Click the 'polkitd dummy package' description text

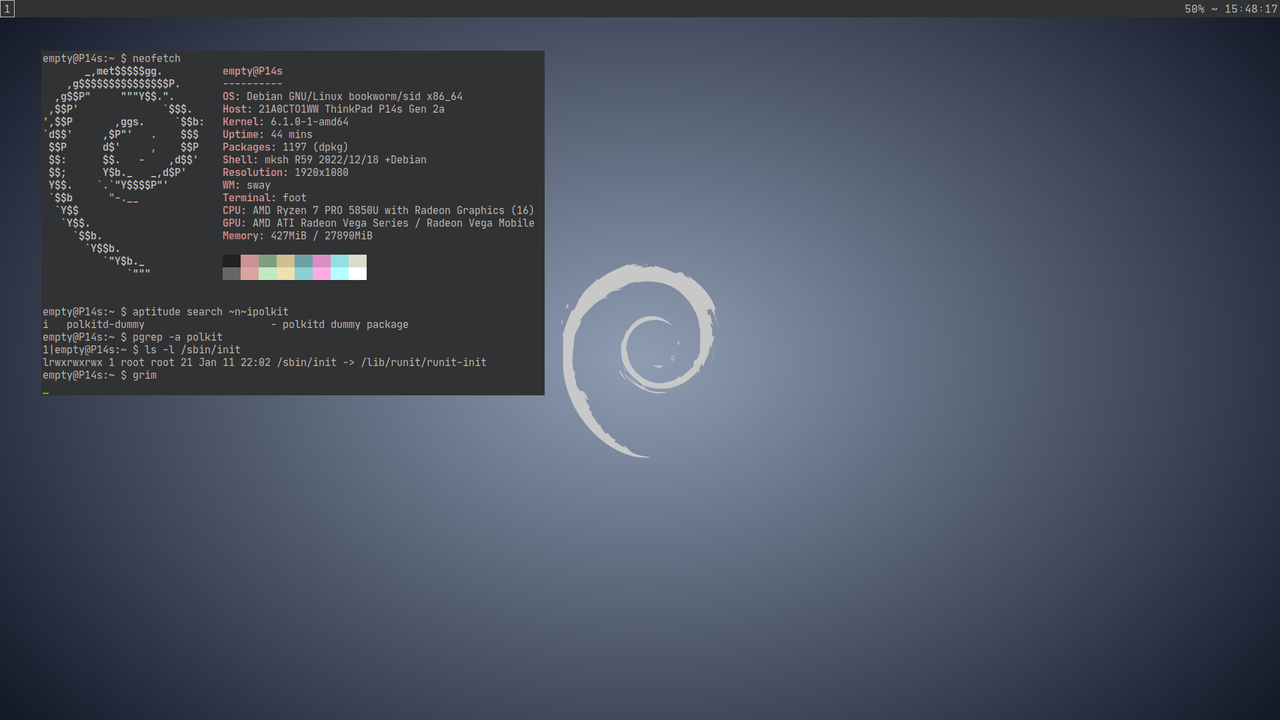pyautogui.click(x=346, y=325)
